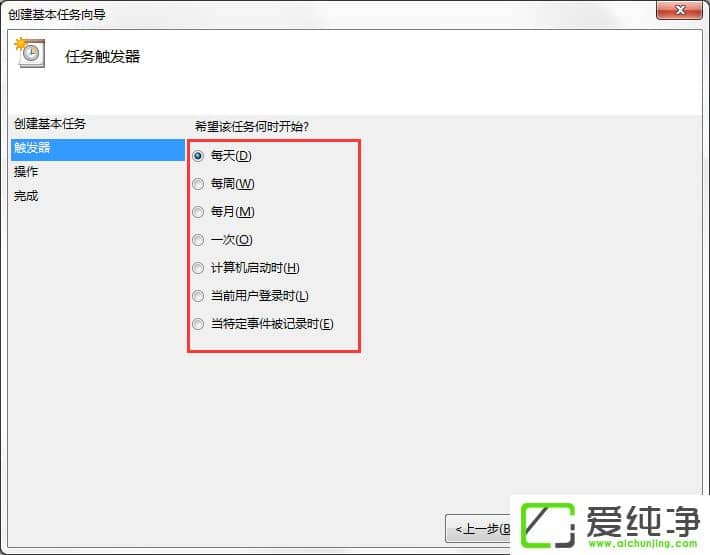
Task: Click the 创建基本任务向导 title bar
Action: 331,14
